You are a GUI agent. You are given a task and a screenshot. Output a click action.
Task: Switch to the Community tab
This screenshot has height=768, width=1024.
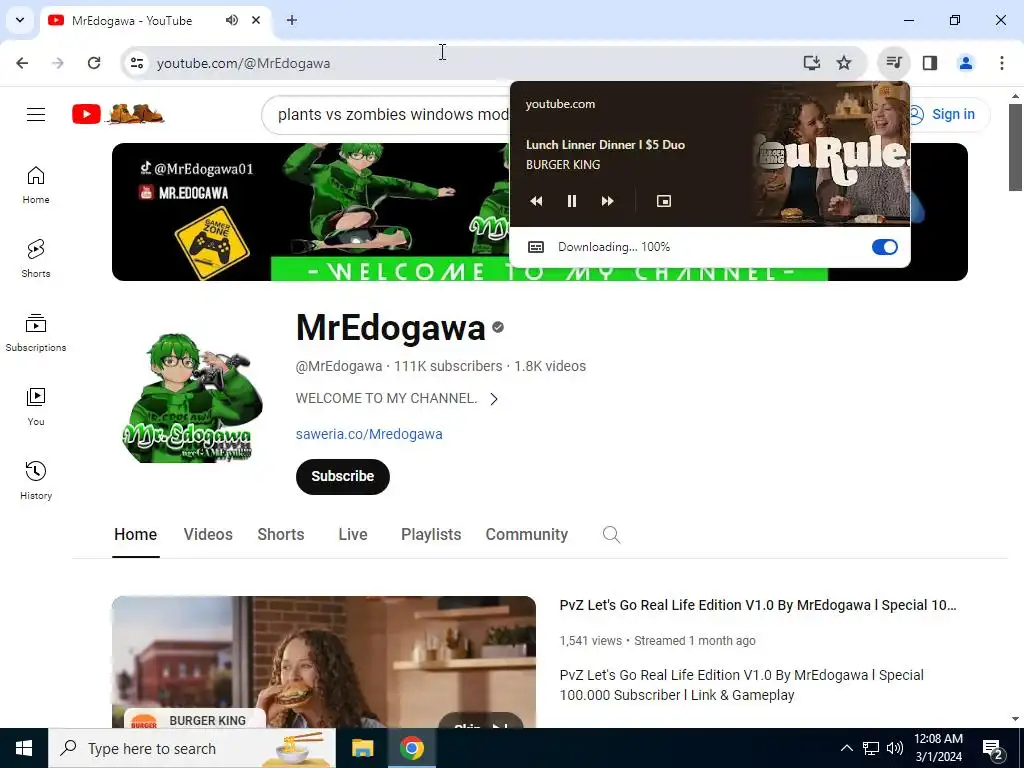coord(526,535)
